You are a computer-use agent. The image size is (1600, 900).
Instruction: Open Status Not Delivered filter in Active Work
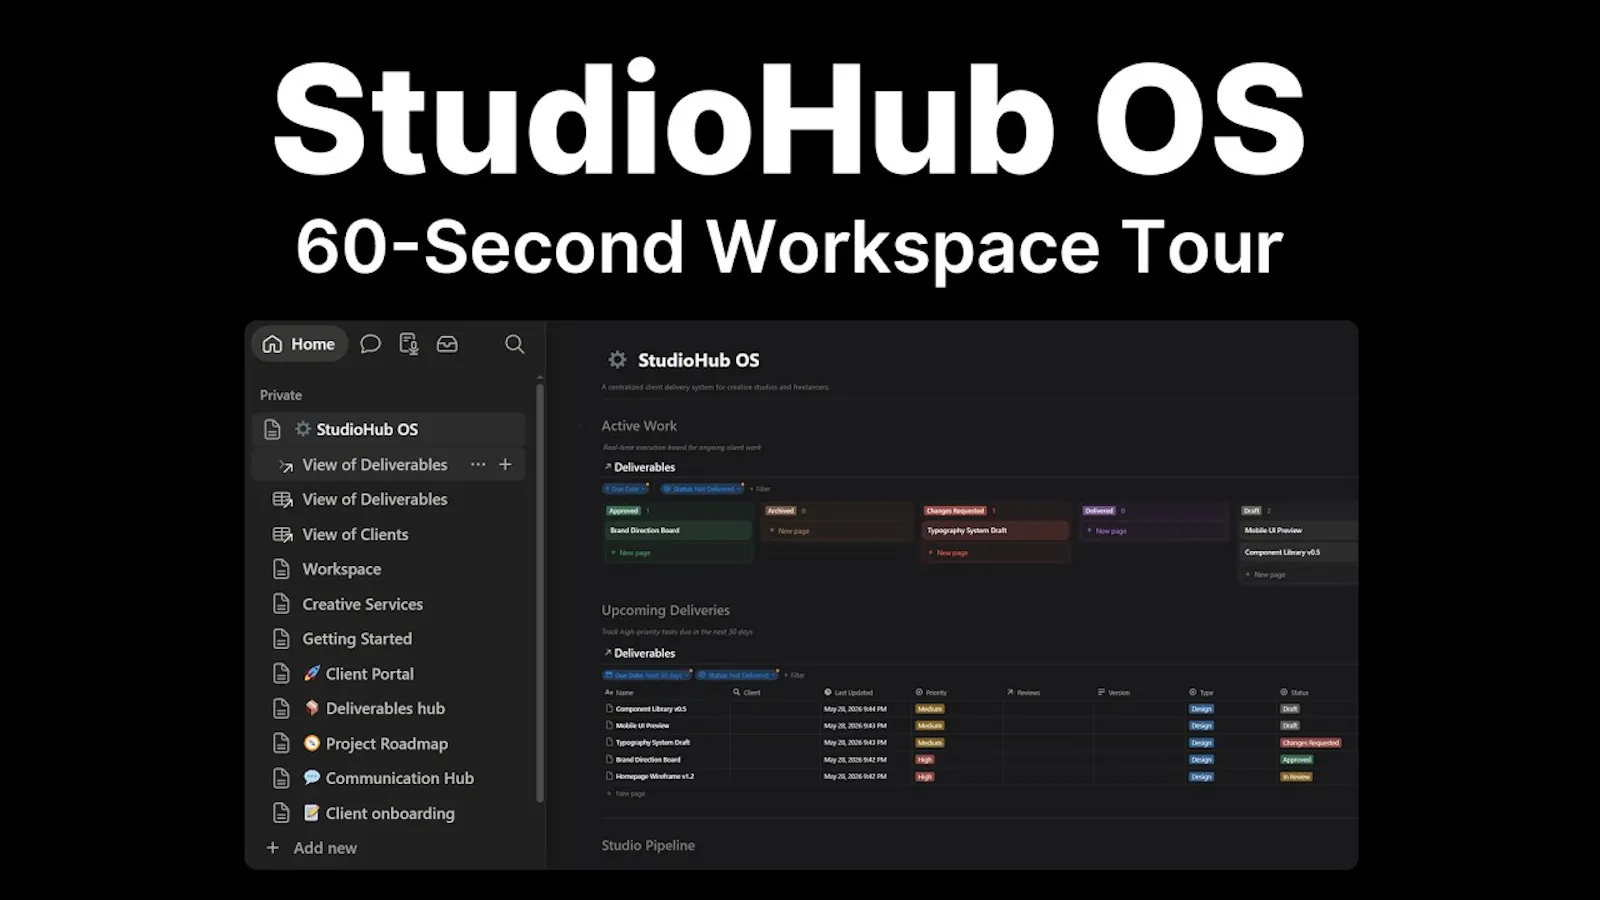tap(703, 489)
